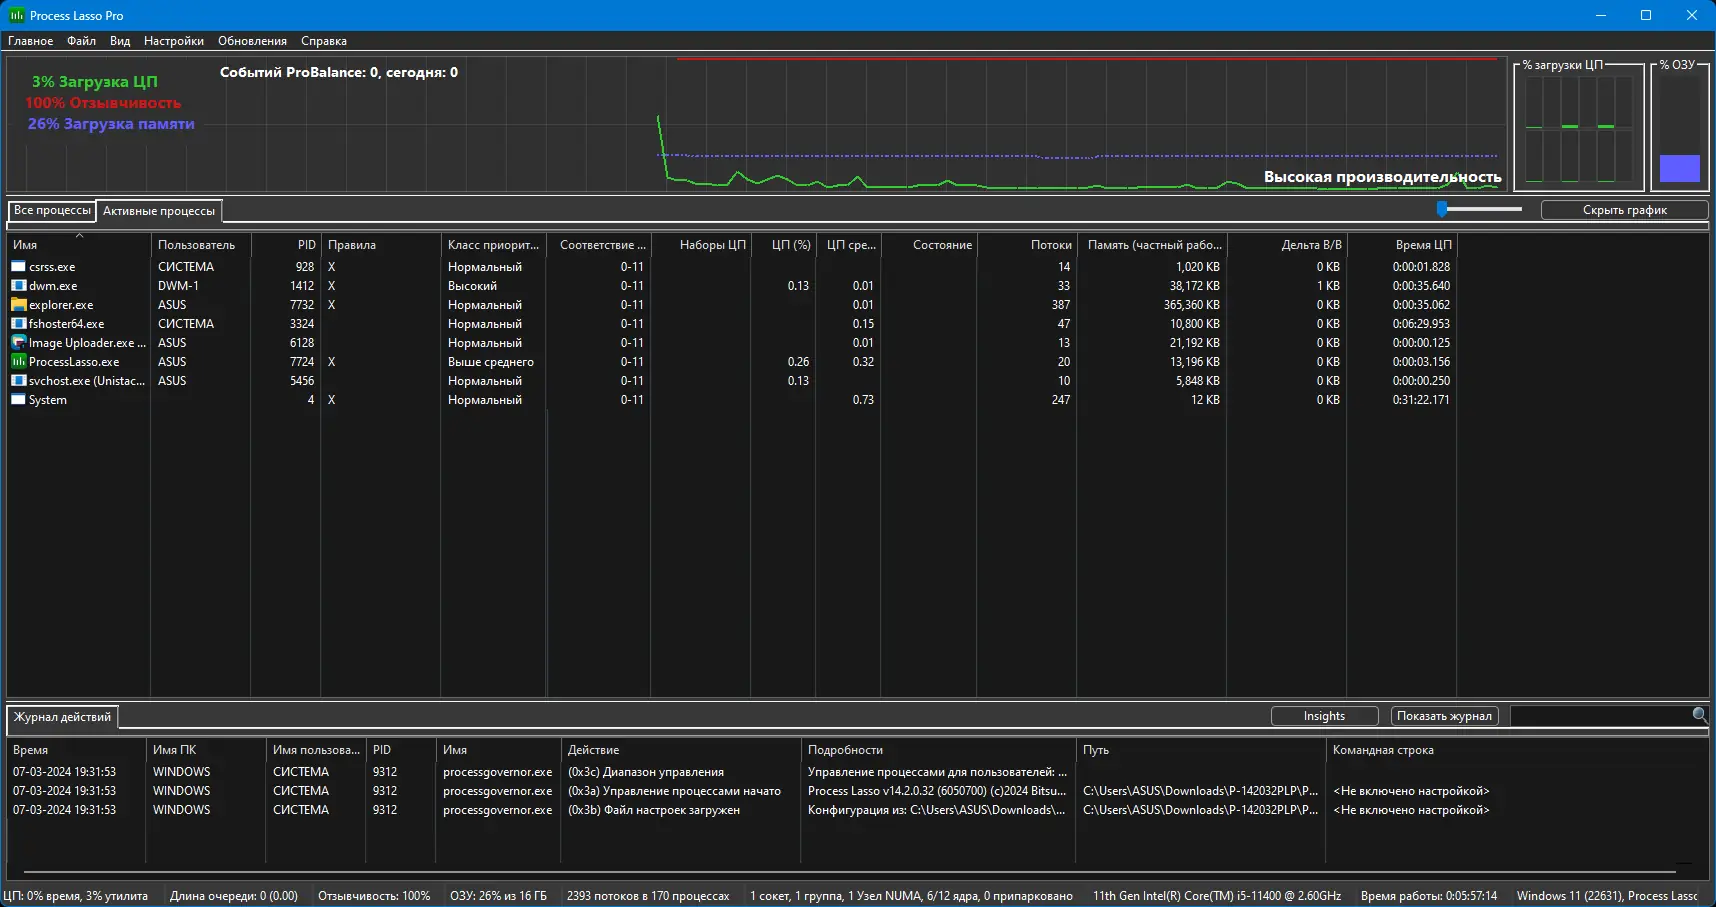Click the ProcessLasso.exe icon in list
1716x907 pixels.
tap(18, 362)
